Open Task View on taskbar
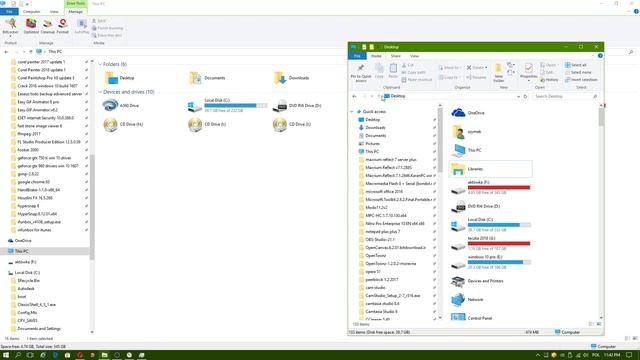The height and width of the screenshot is (360, 640). click(30, 355)
